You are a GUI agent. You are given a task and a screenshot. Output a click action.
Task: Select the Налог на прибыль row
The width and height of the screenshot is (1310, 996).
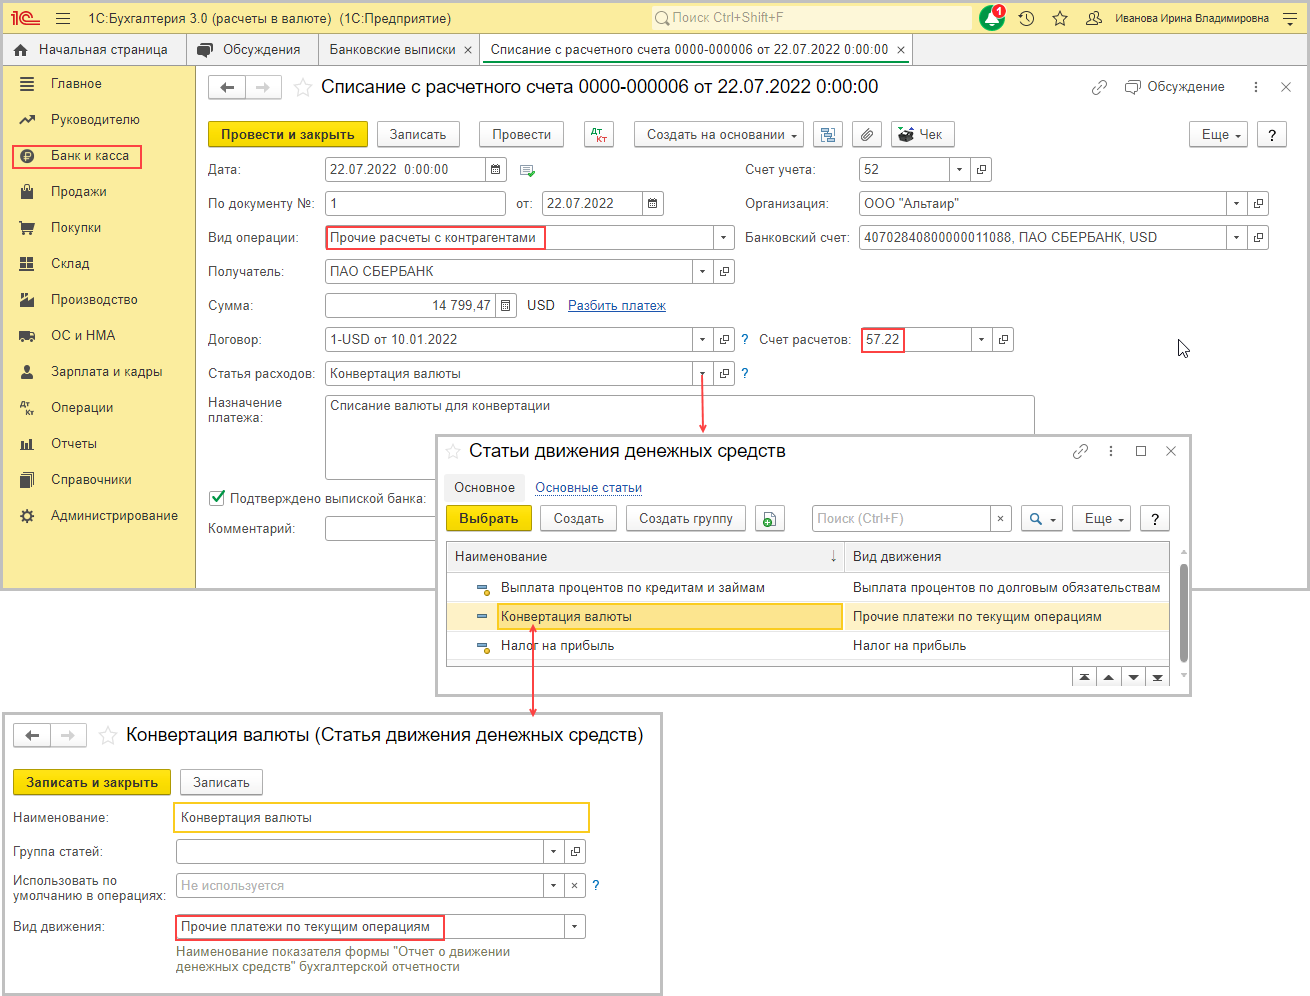click(x=808, y=646)
